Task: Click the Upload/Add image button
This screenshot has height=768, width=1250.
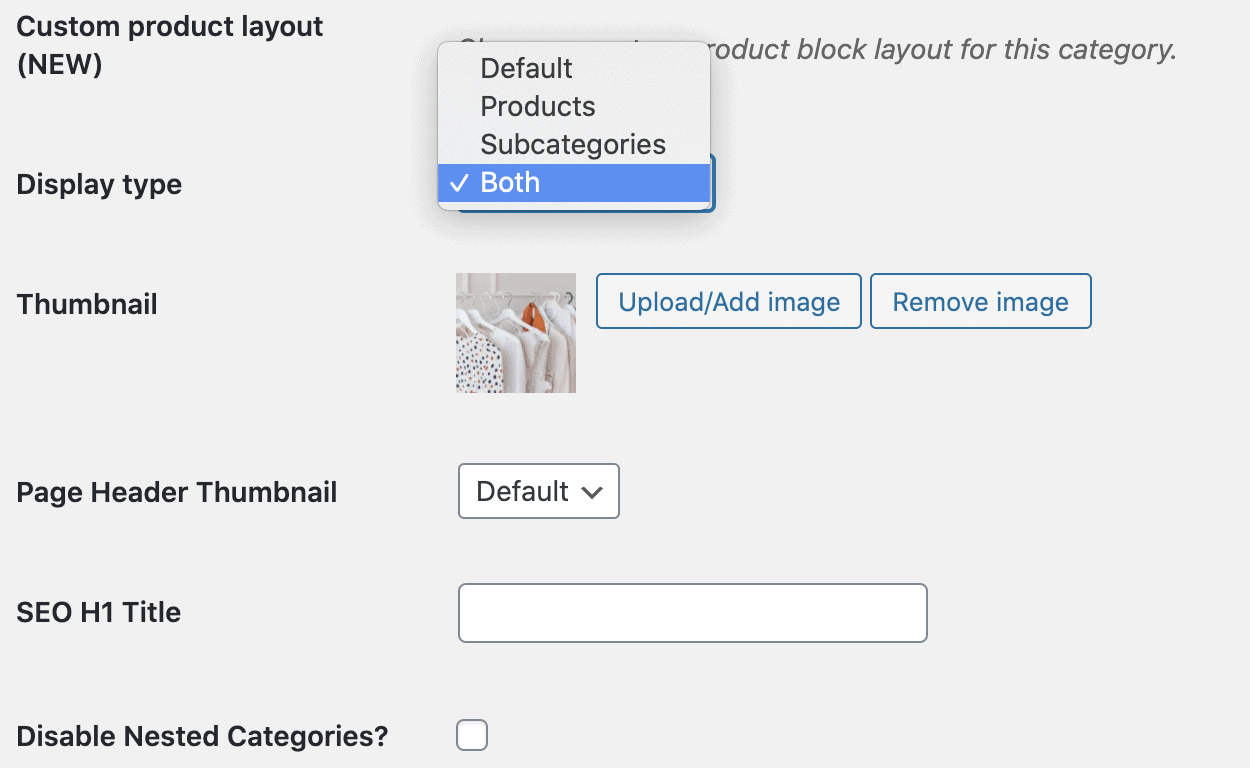Action: [x=728, y=301]
